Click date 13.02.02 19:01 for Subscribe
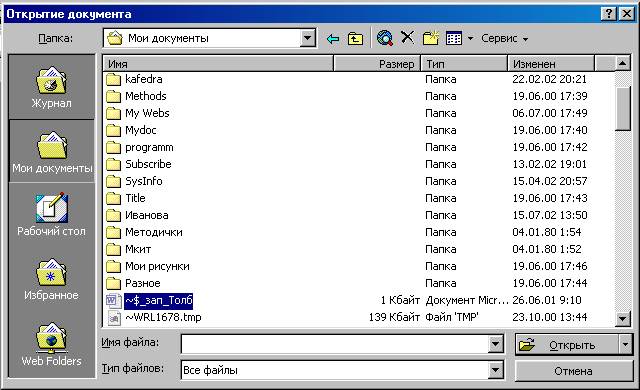 [549, 164]
